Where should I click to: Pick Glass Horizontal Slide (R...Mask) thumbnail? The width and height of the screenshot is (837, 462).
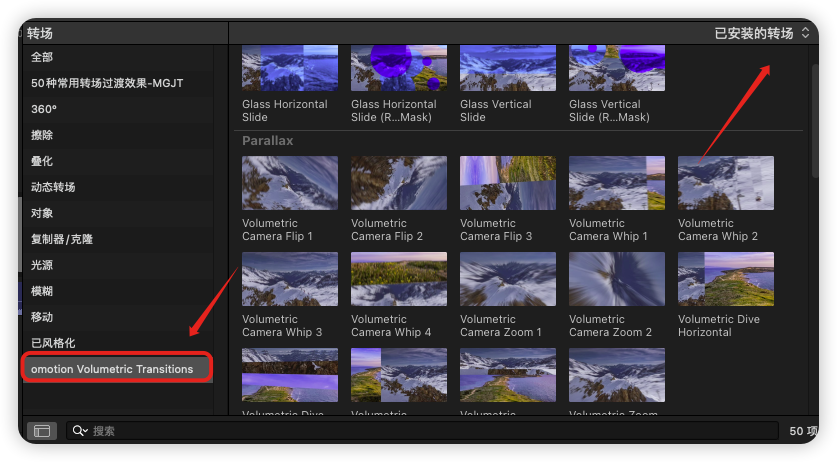point(399,68)
